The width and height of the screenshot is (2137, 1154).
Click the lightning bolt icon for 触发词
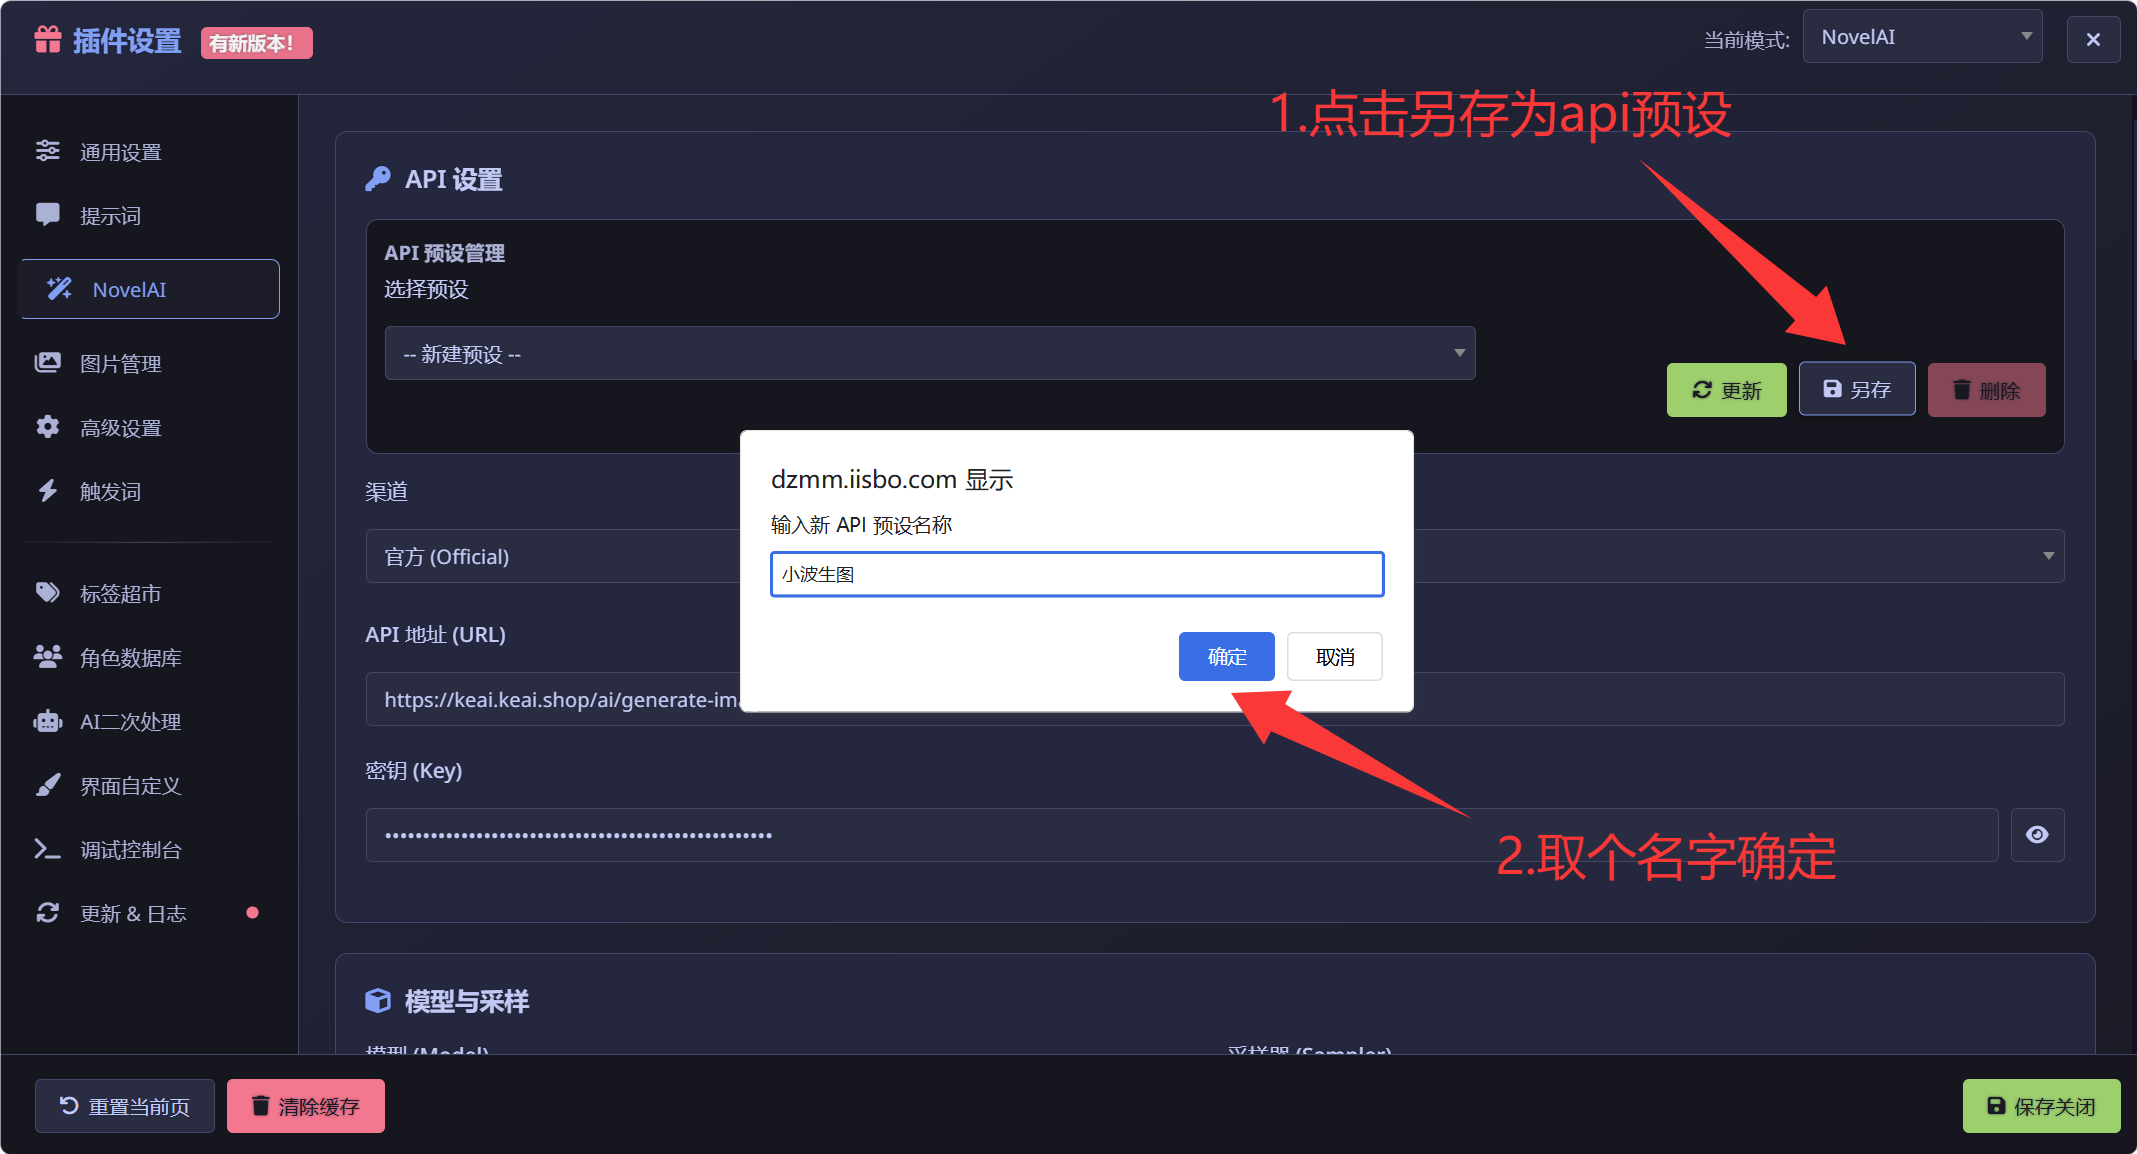click(47, 491)
